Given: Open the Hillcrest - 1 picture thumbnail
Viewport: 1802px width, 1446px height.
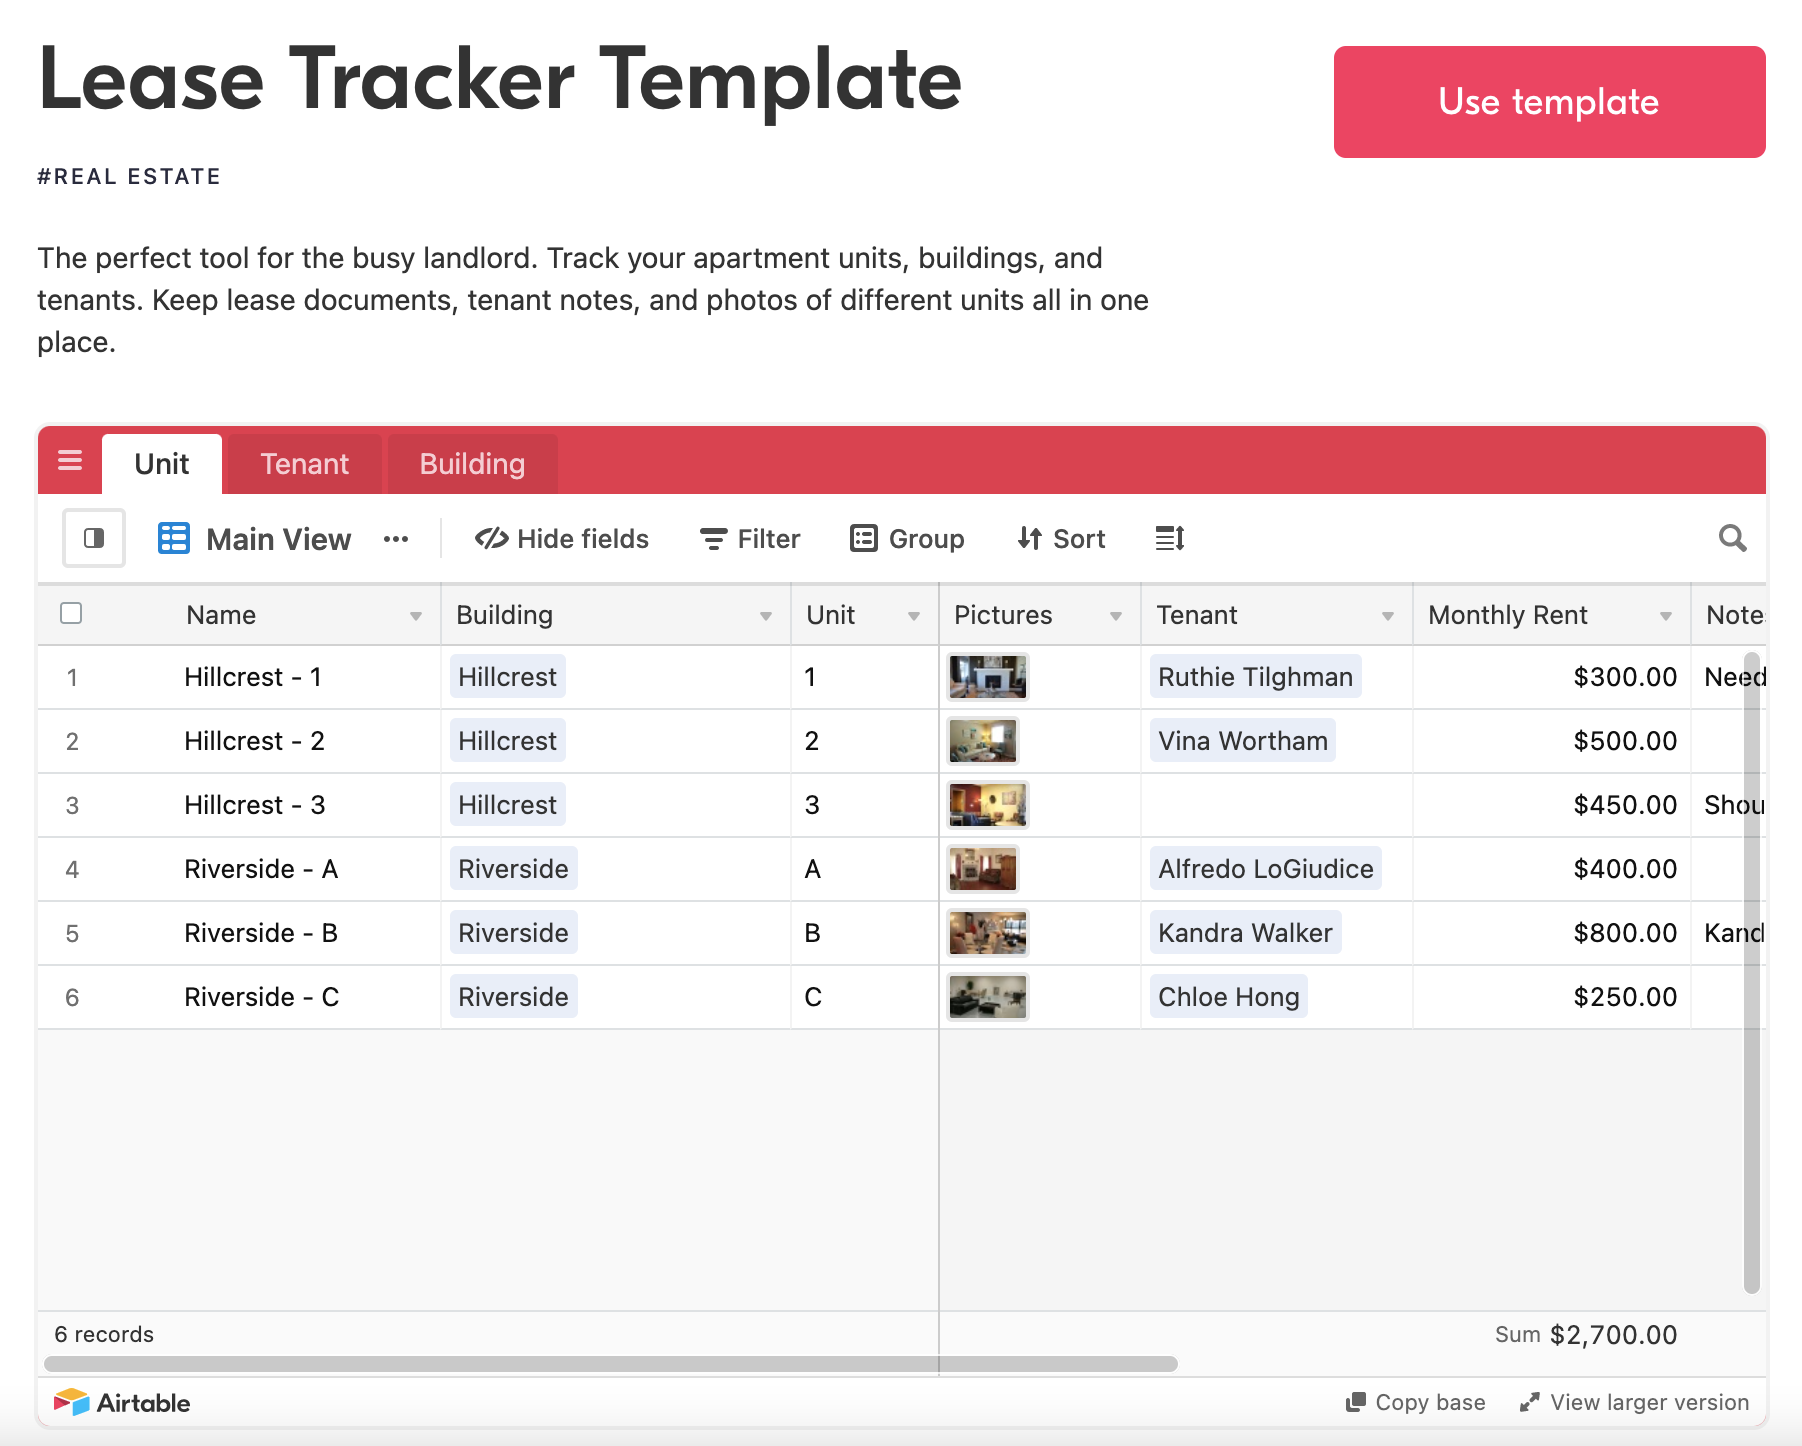Looking at the screenshot, I should pos(987,677).
